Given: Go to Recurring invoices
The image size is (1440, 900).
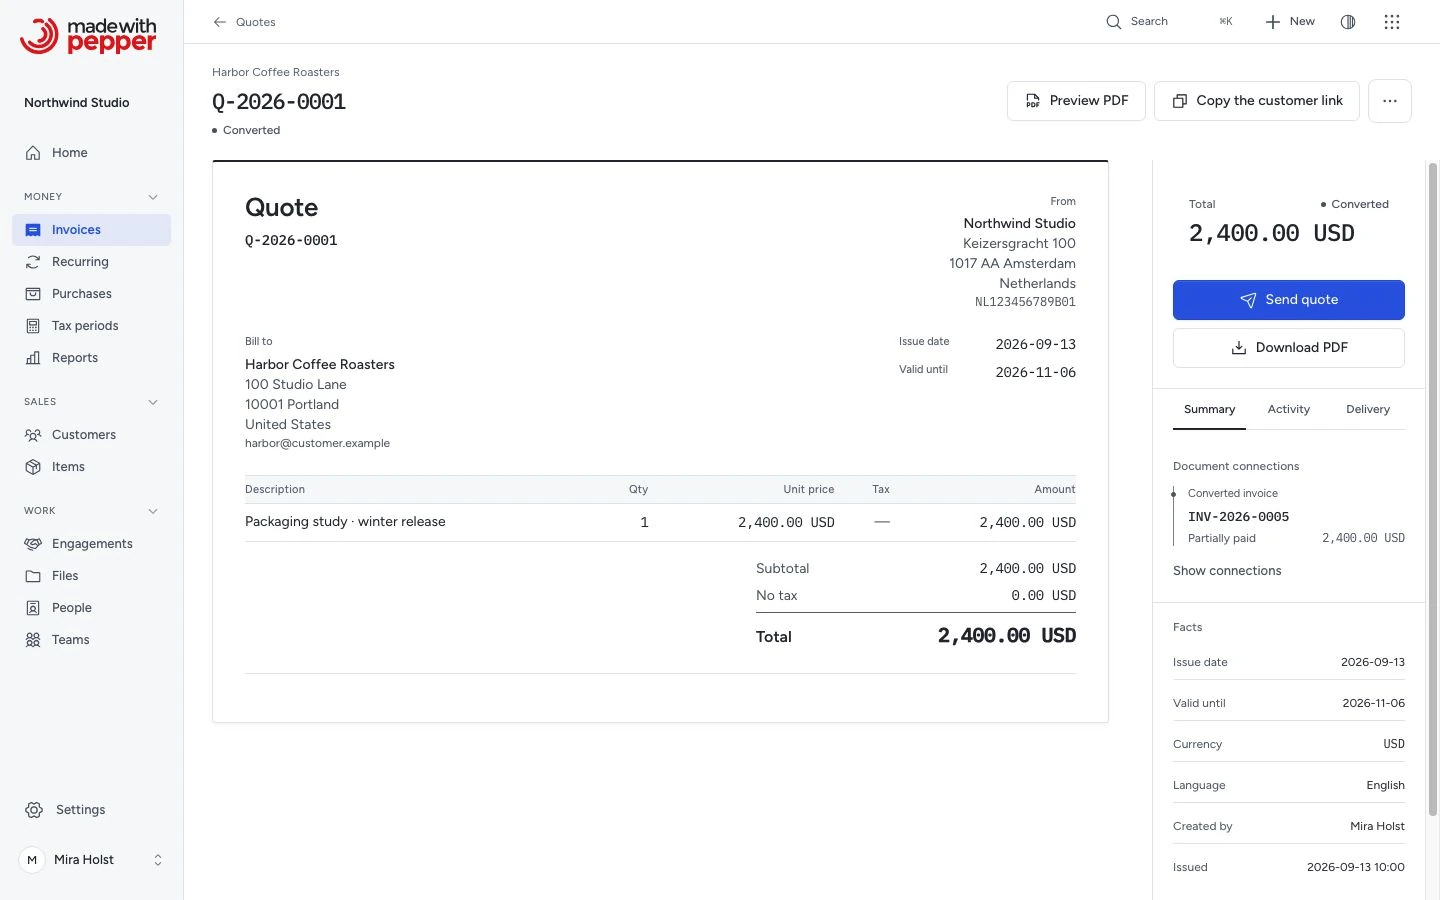Looking at the screenshot, I should [91, 262].
